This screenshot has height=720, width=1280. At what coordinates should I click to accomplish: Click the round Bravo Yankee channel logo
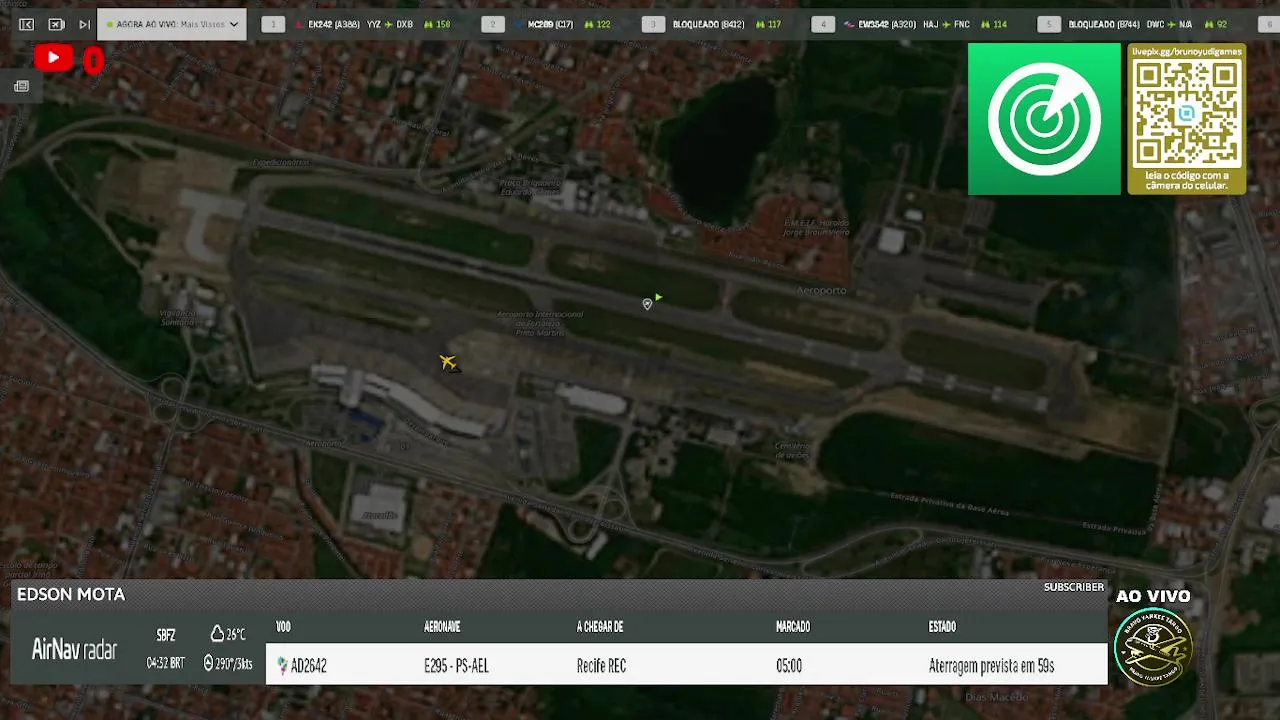(x=1153, y=645)
